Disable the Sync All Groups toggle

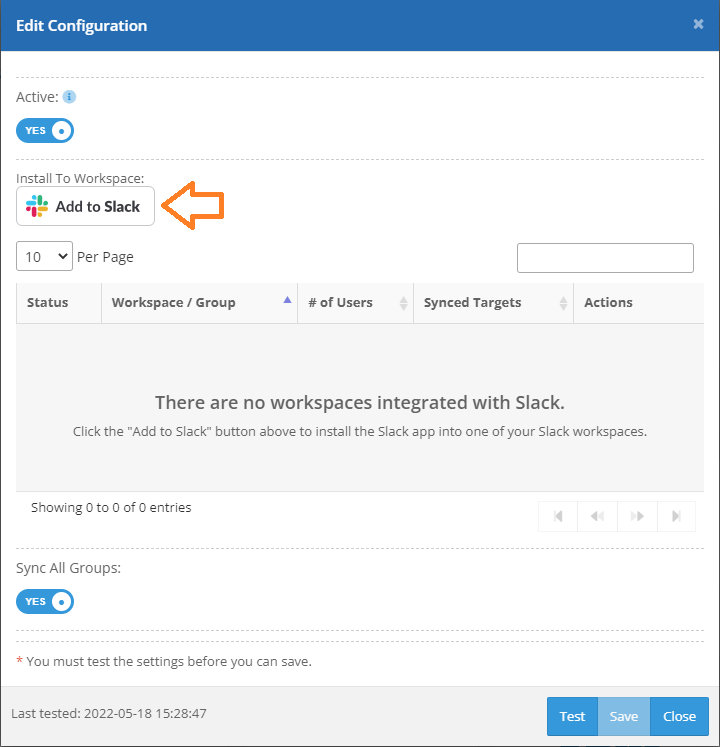pyautogui.click(x=45, y=601)
